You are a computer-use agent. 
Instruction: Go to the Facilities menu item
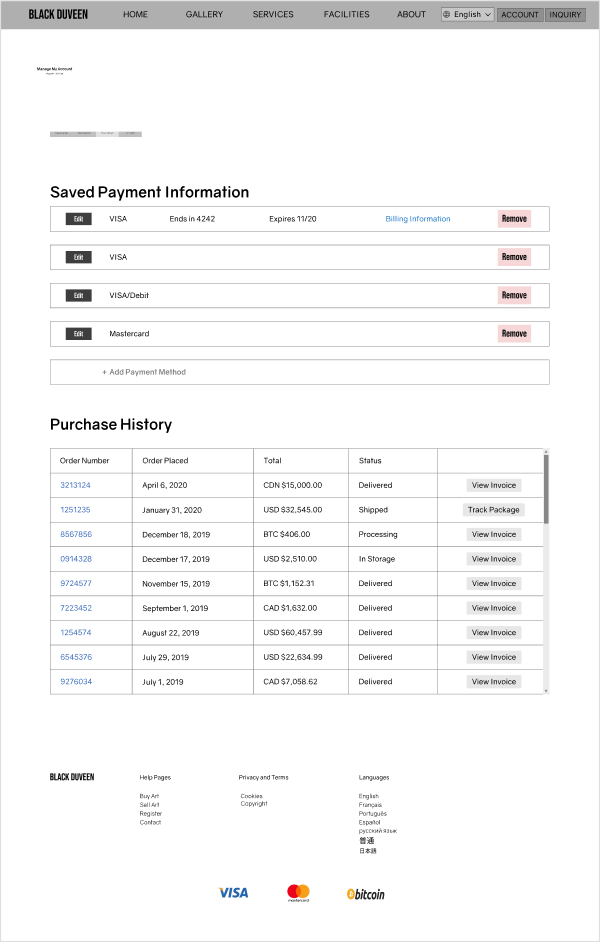346,15
